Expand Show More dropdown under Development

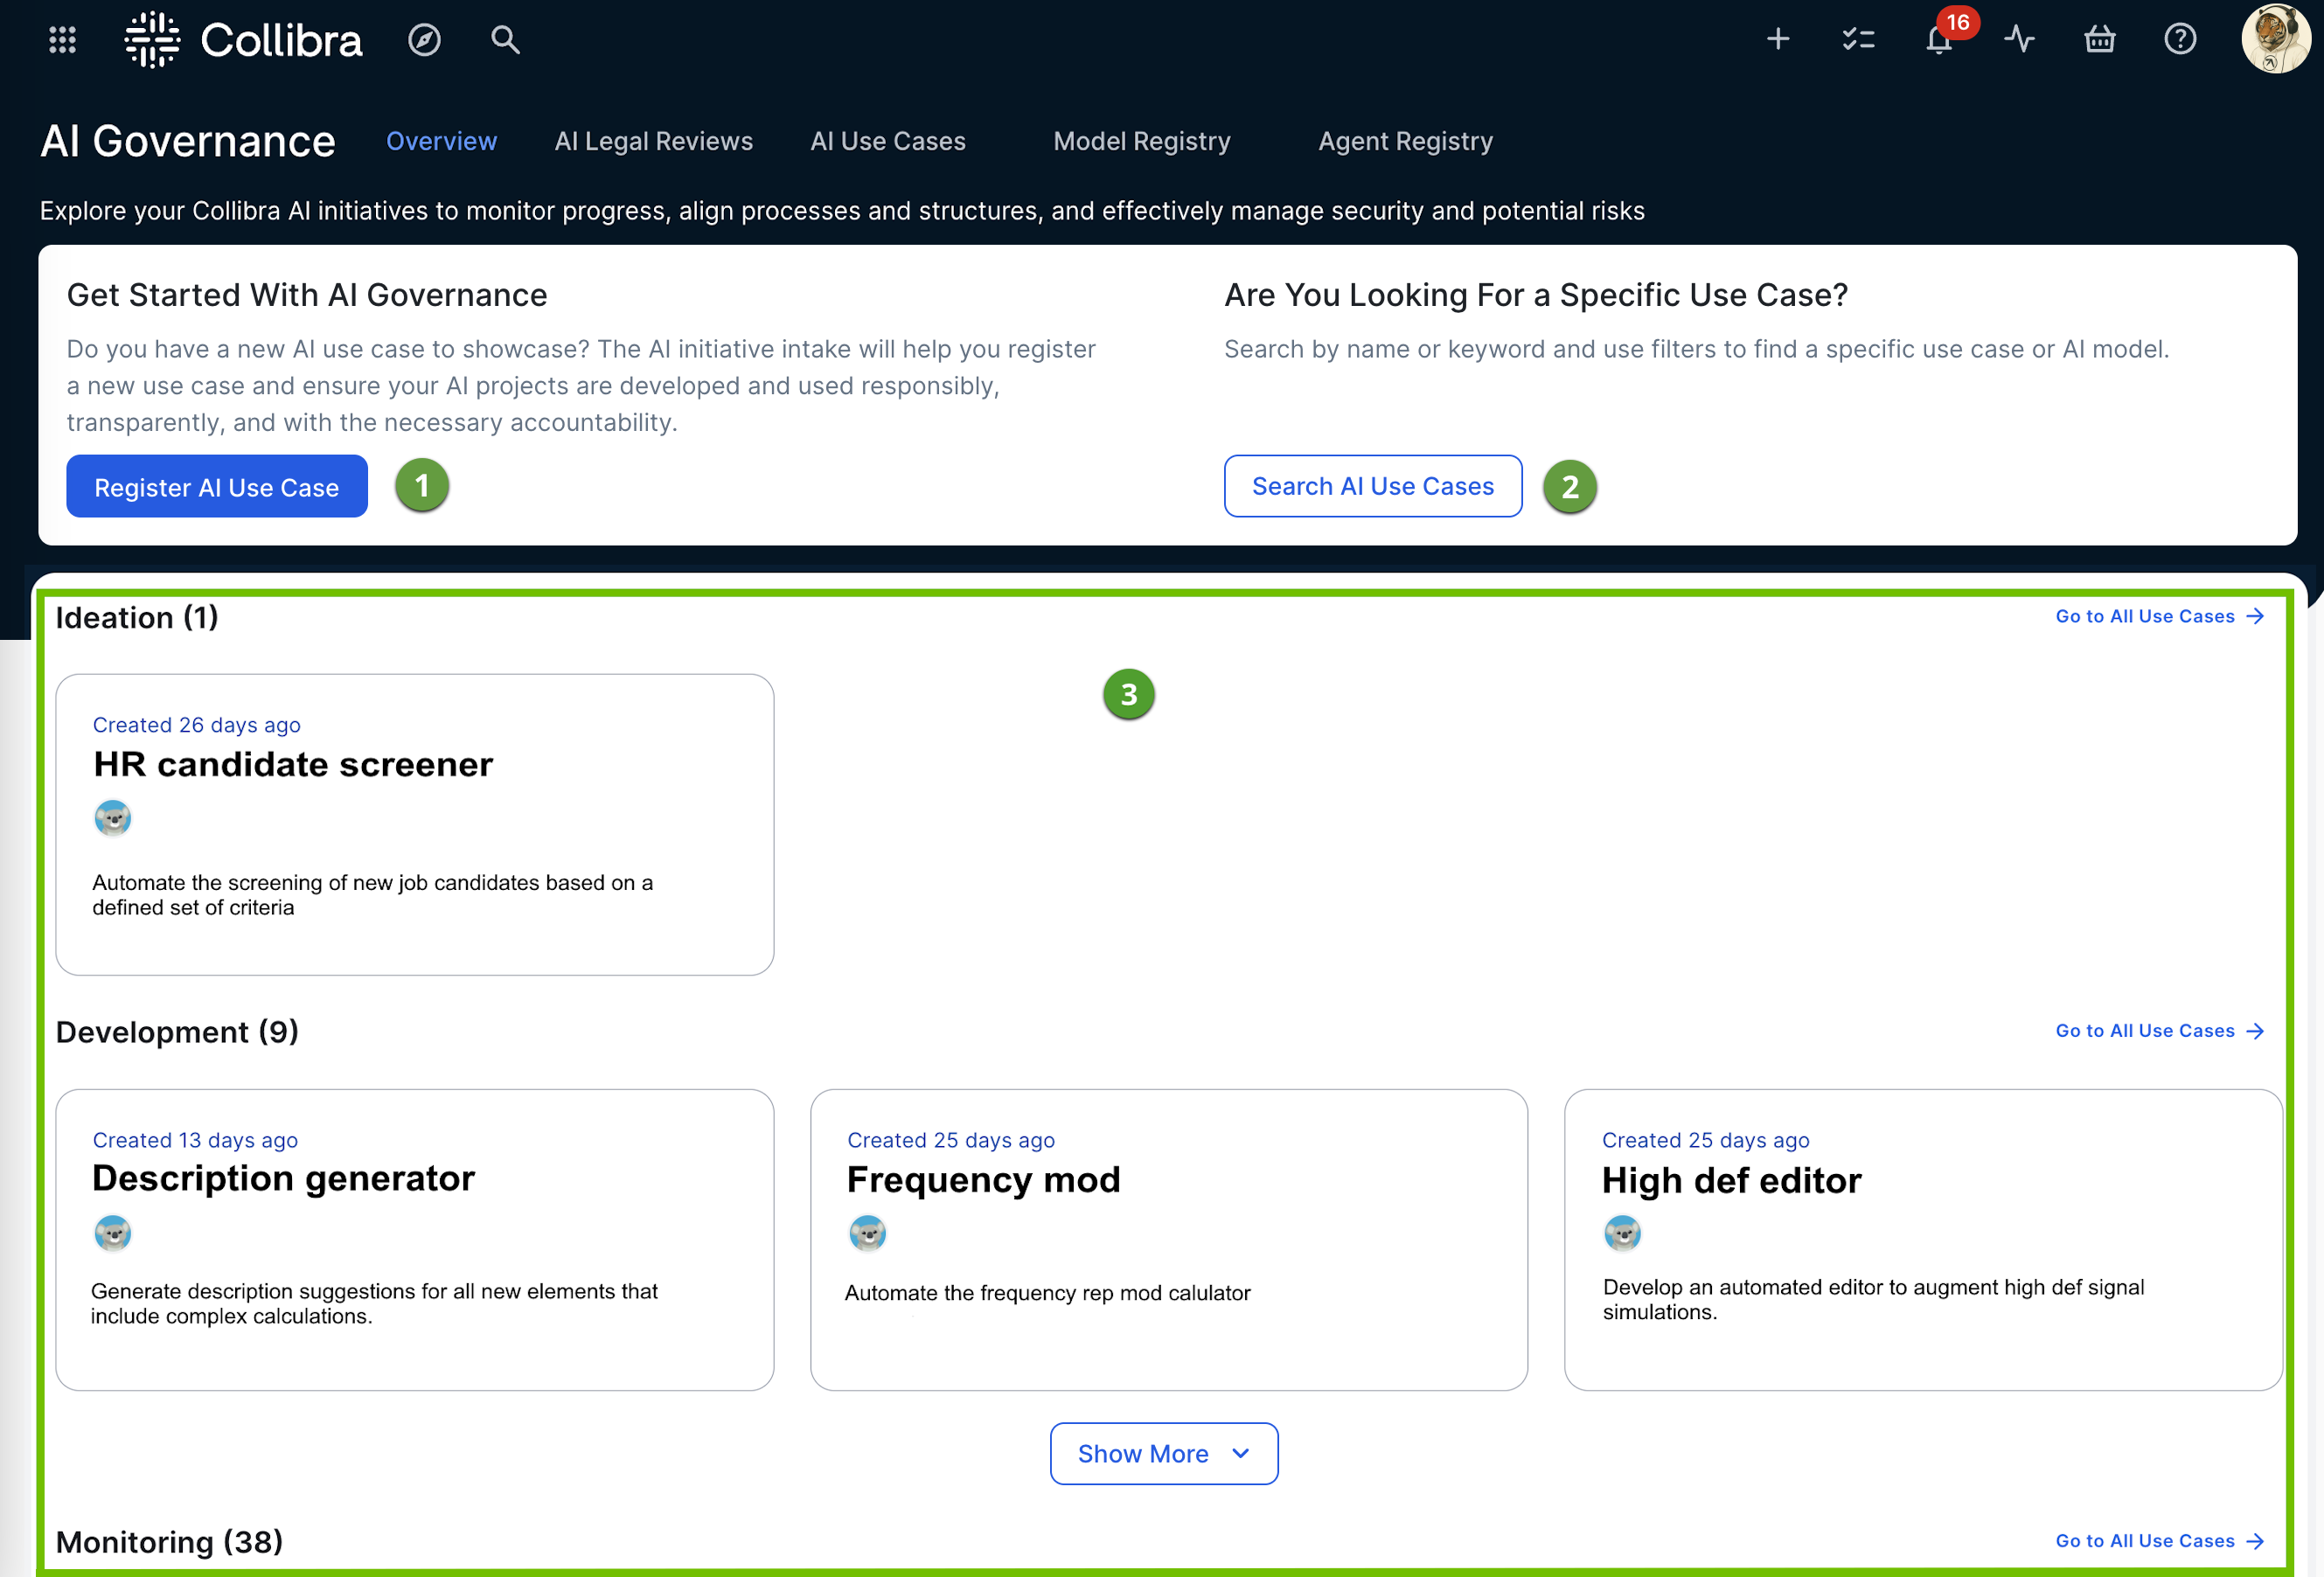1163,1453
